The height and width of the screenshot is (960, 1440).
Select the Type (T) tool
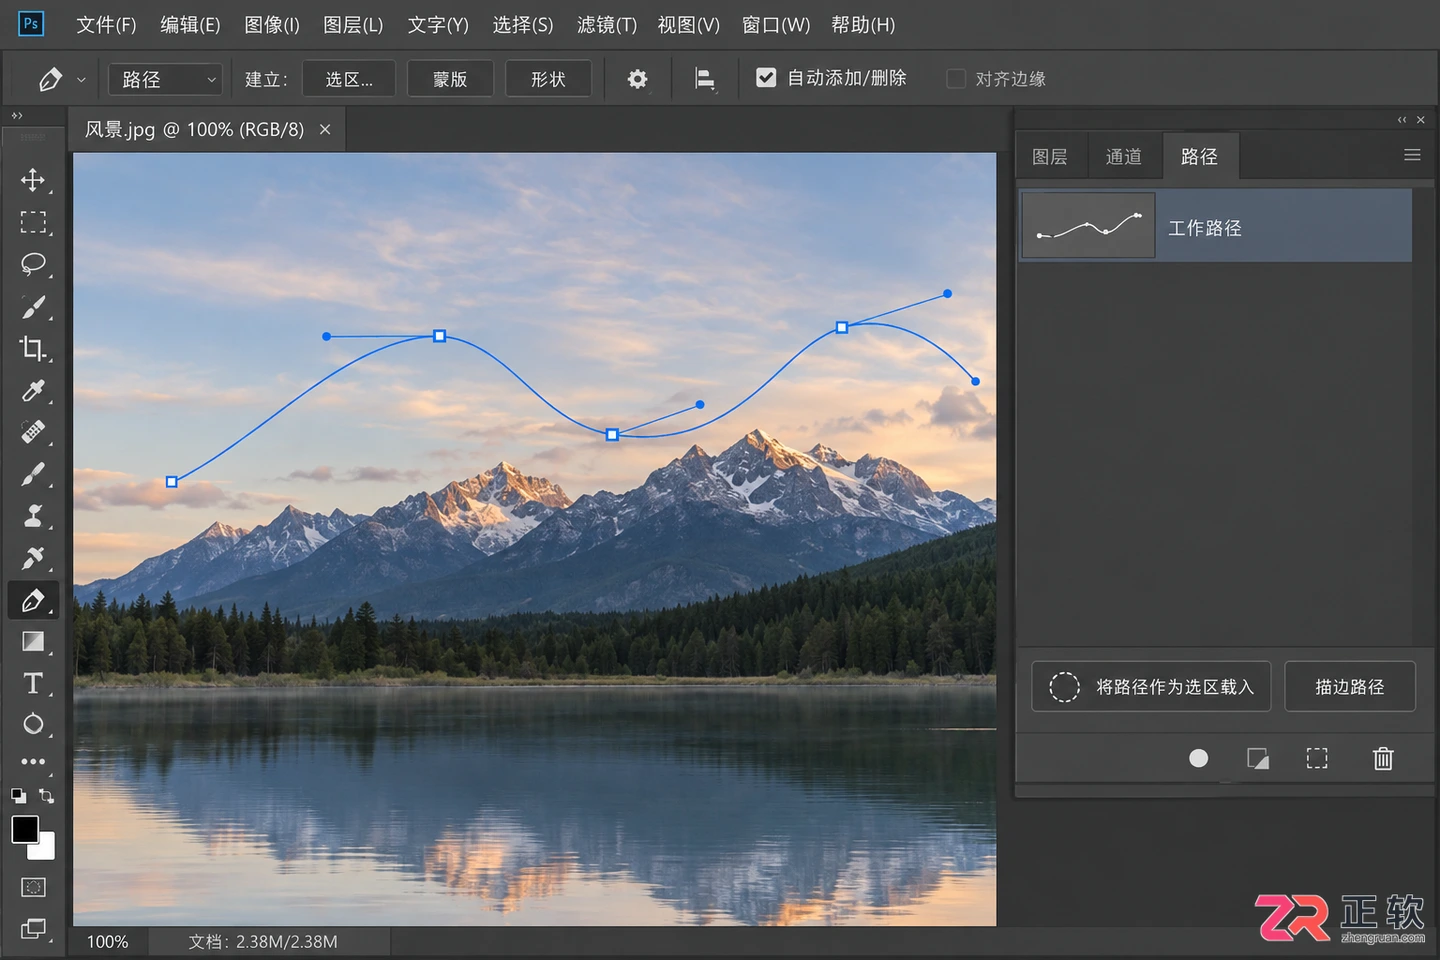(33, 683)
